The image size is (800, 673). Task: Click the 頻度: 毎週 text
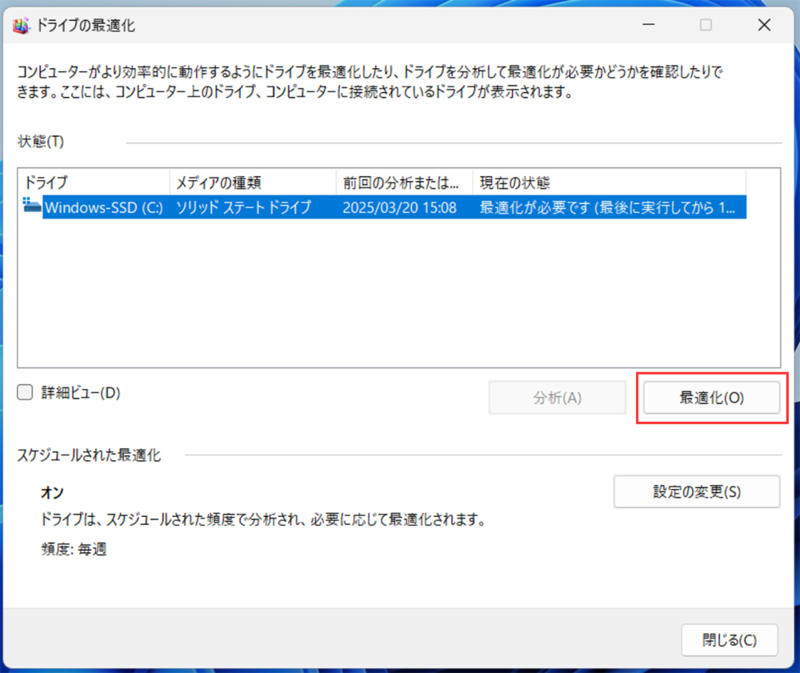[74, 549]
